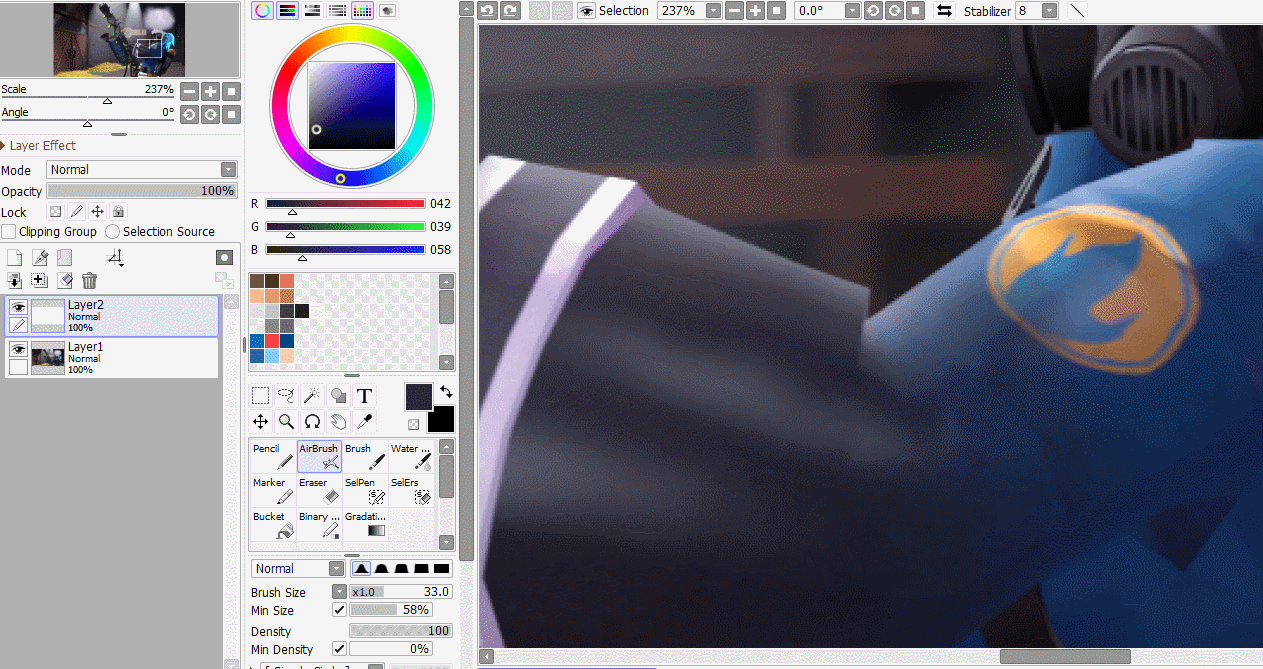Image resolution: width=1263 pixels, height=669 pixels.
Task: Select the Rotate view tool
Action: pyautogui.click(x=312, y=421)
